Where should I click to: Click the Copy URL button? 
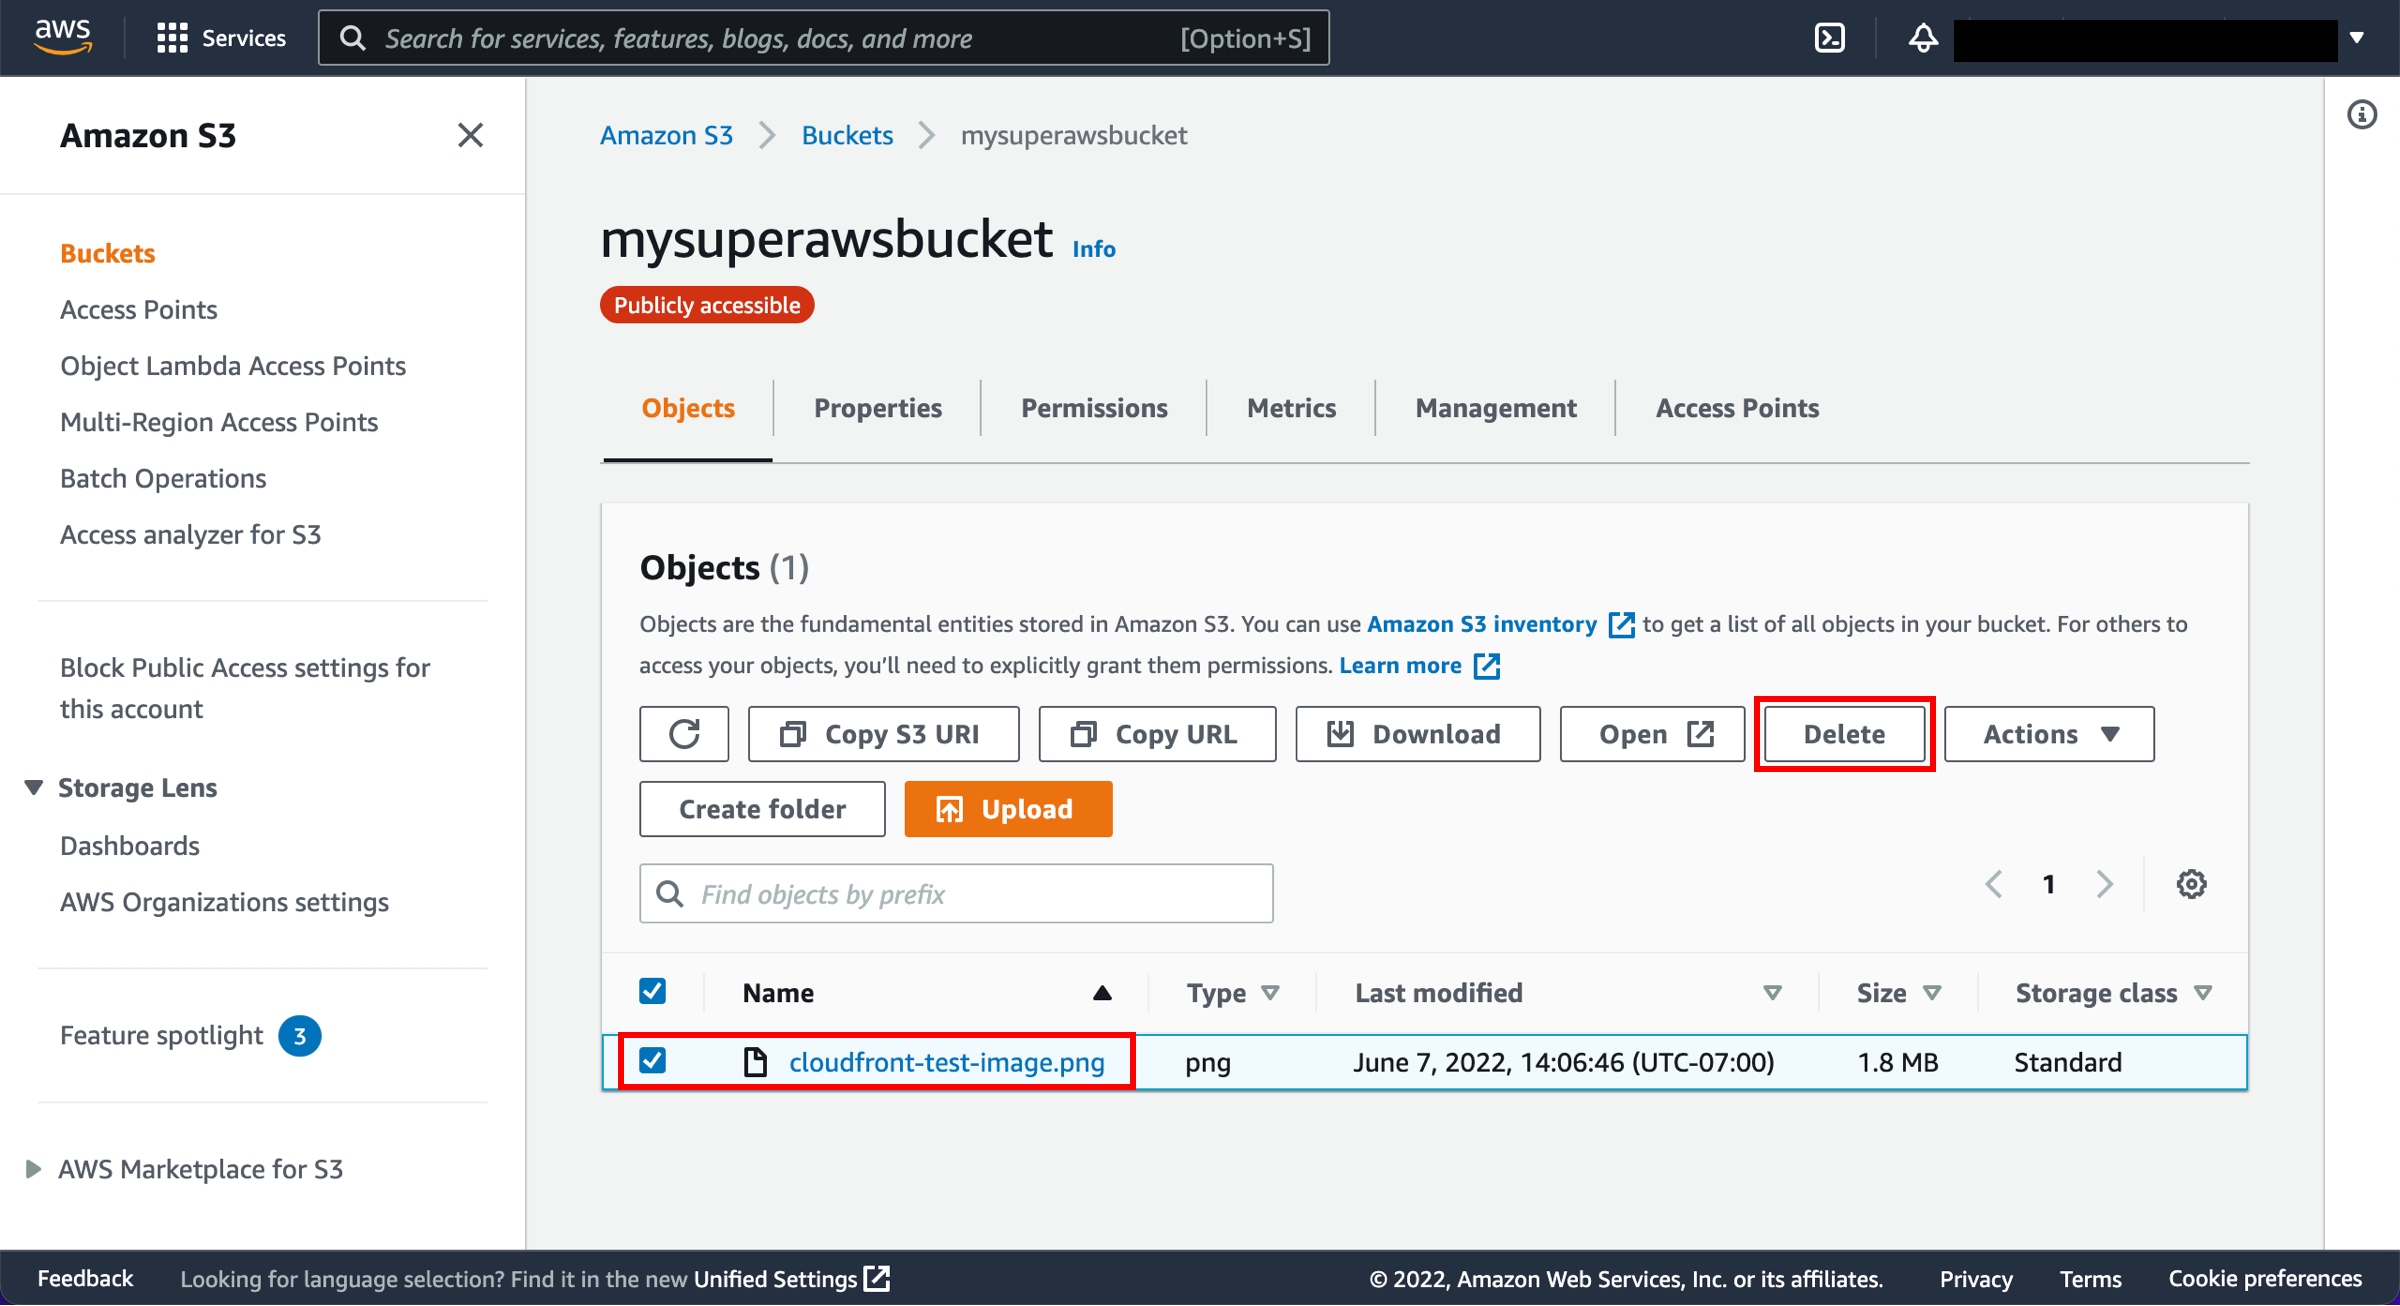point(1157,734)
